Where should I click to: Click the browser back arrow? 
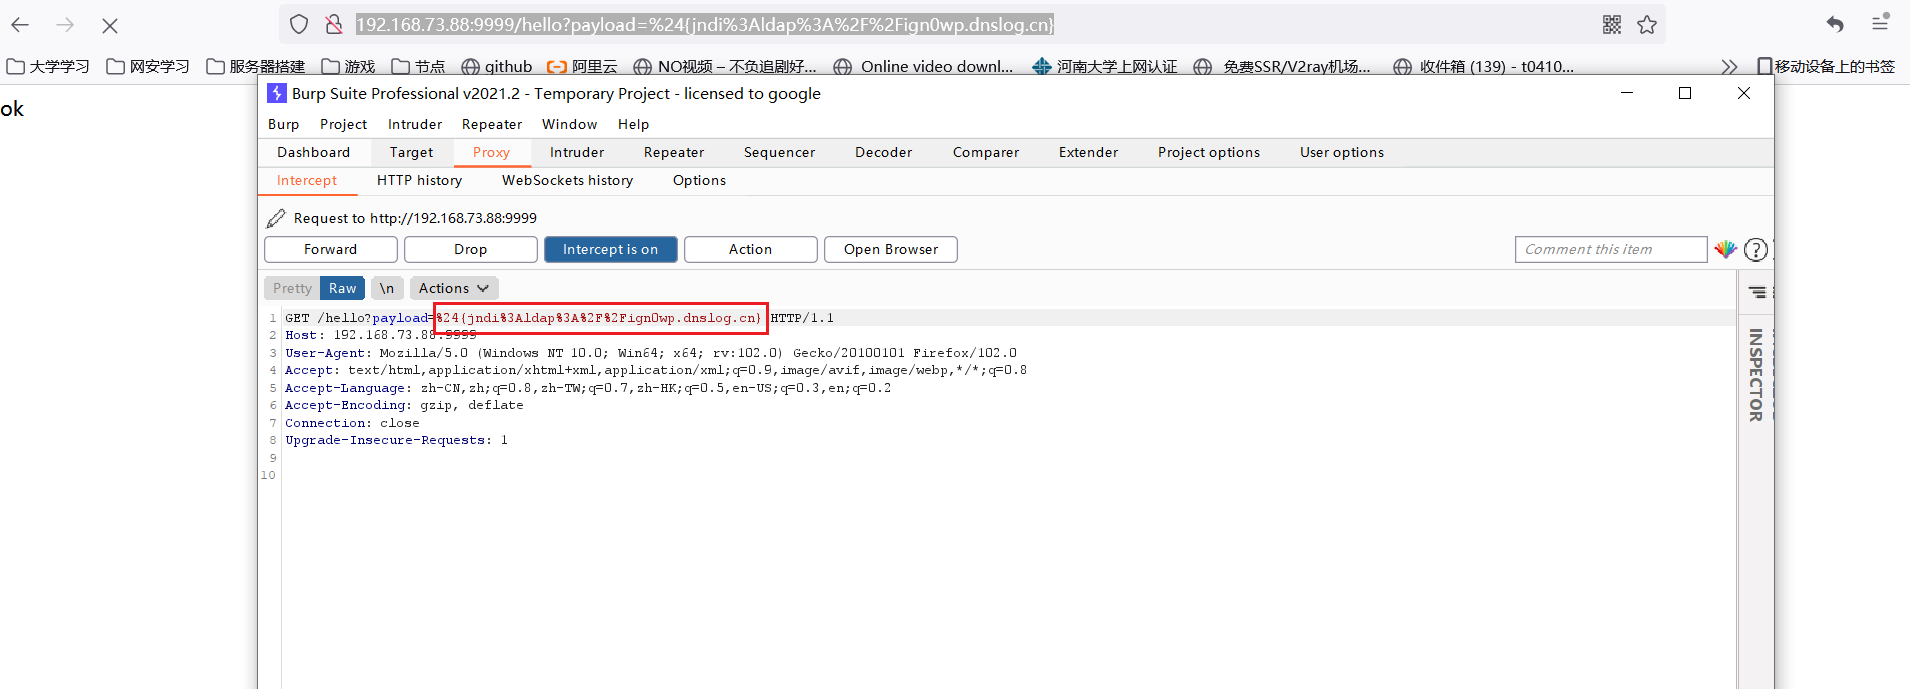click(x=20, y=25)
